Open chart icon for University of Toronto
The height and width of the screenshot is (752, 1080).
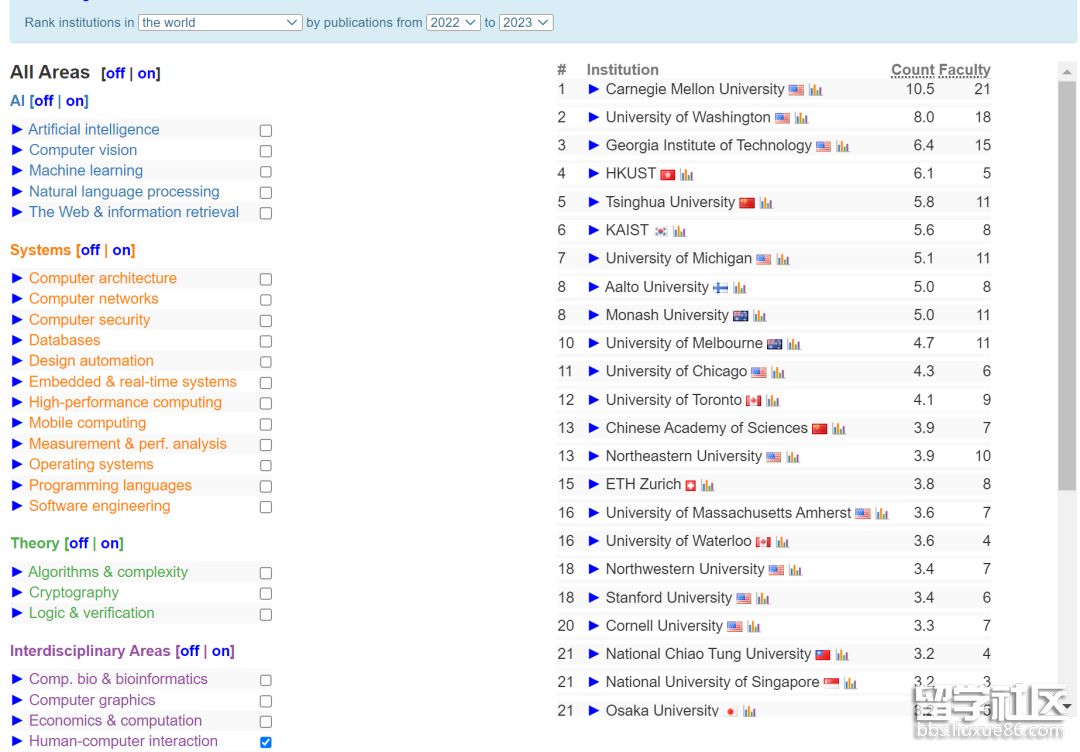[x=773, y=401]
